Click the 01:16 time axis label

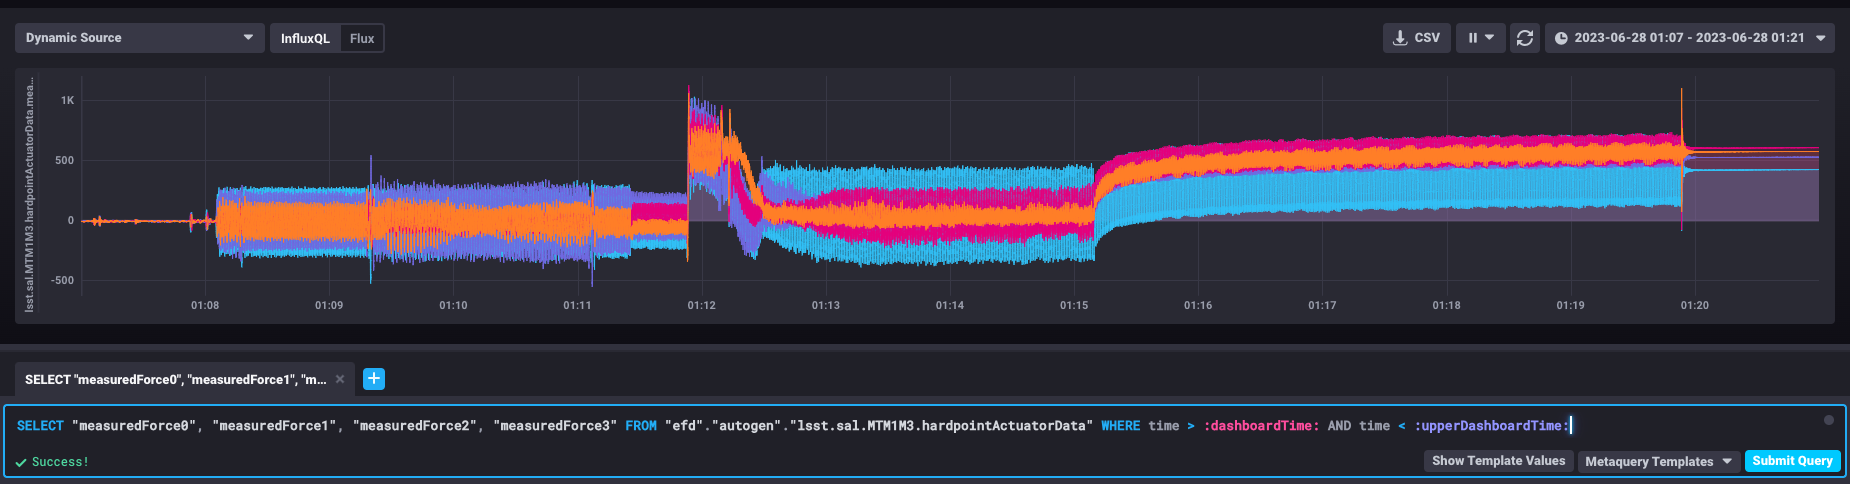pos(1198,305)
